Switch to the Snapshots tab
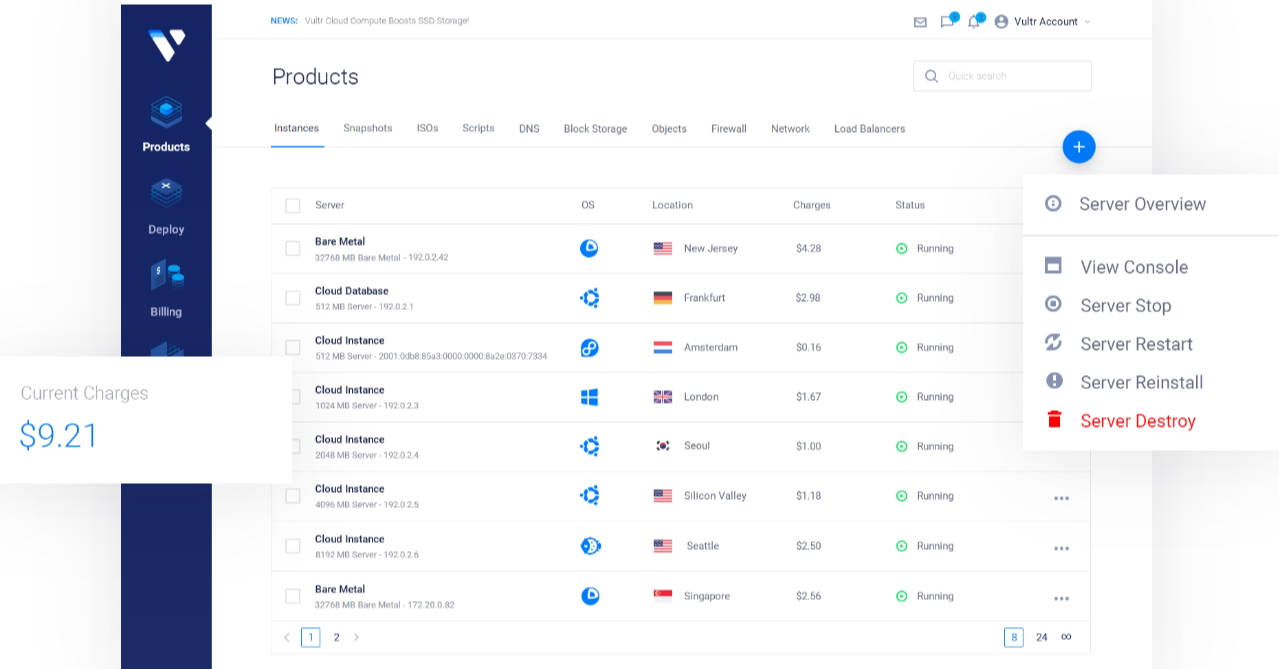The height and width of the screenshot is (669, 1279). pyautogui.click(x=368, y=128)
